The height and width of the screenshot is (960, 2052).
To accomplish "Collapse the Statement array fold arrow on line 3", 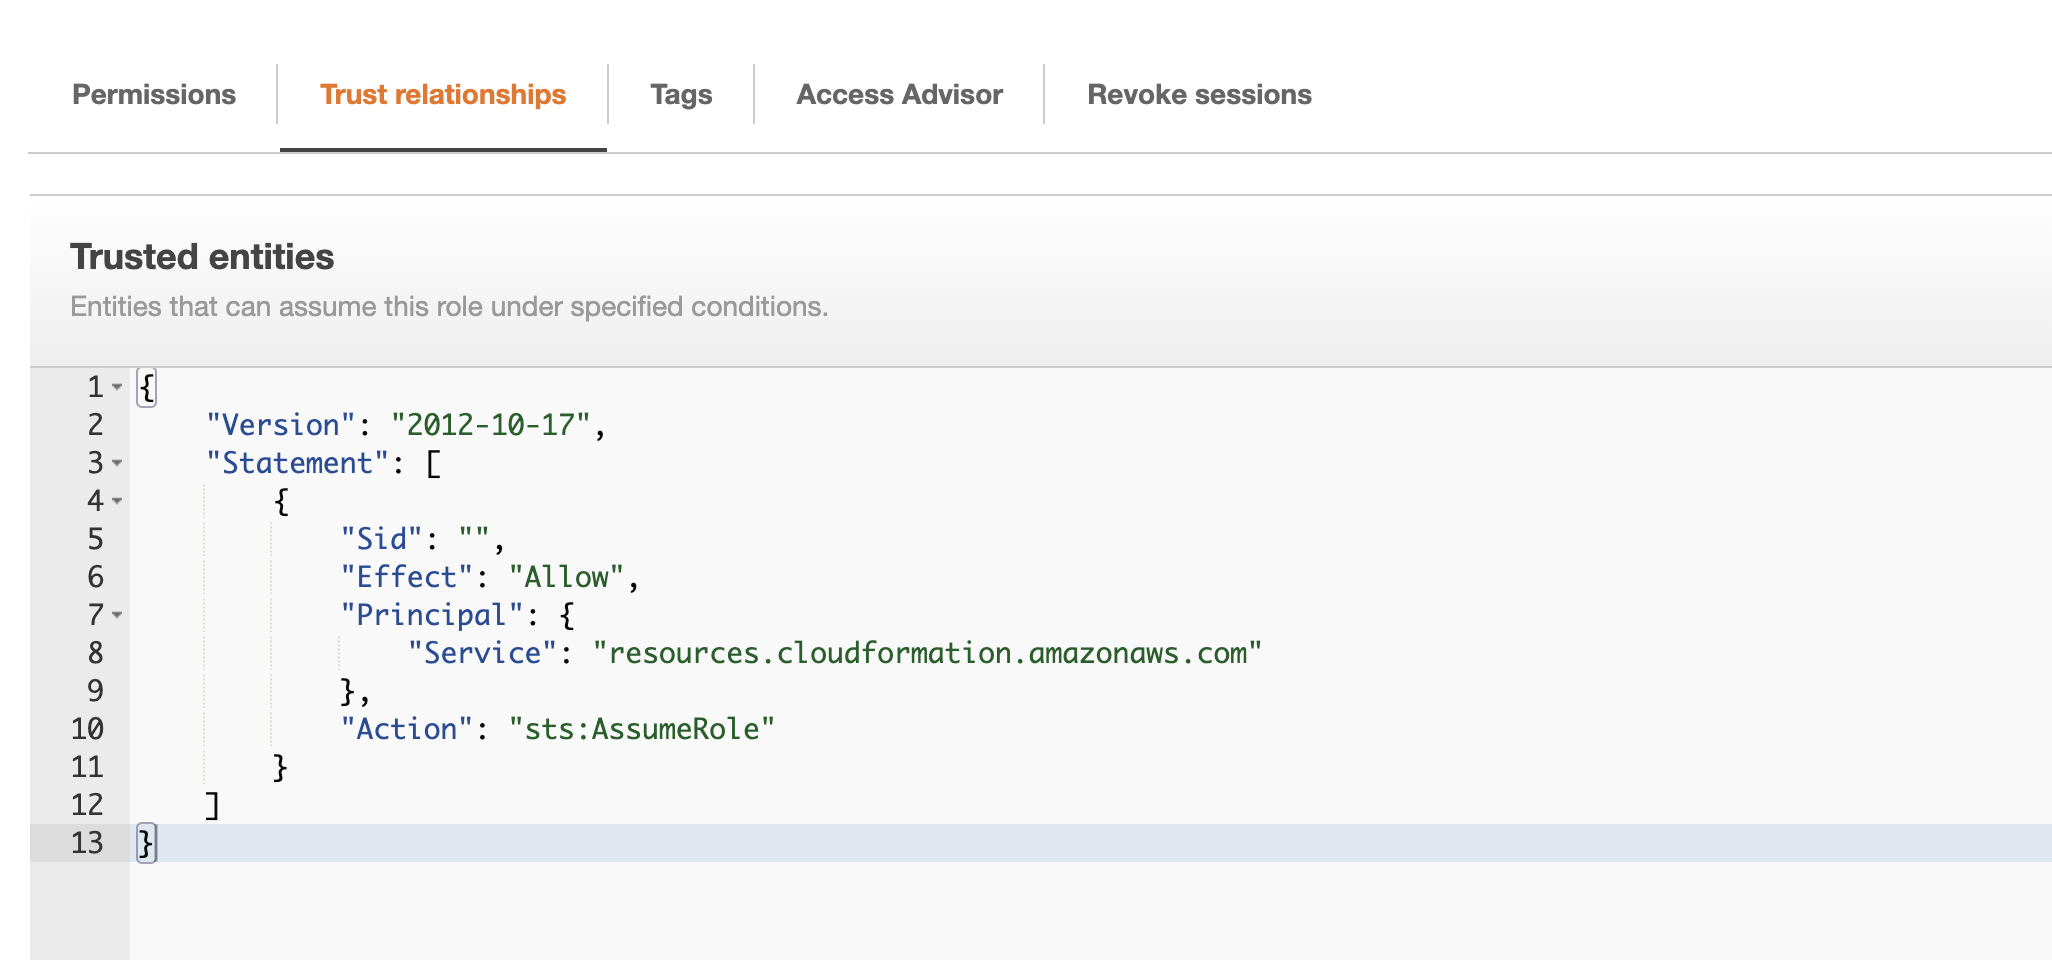I will tap(117, 463).
